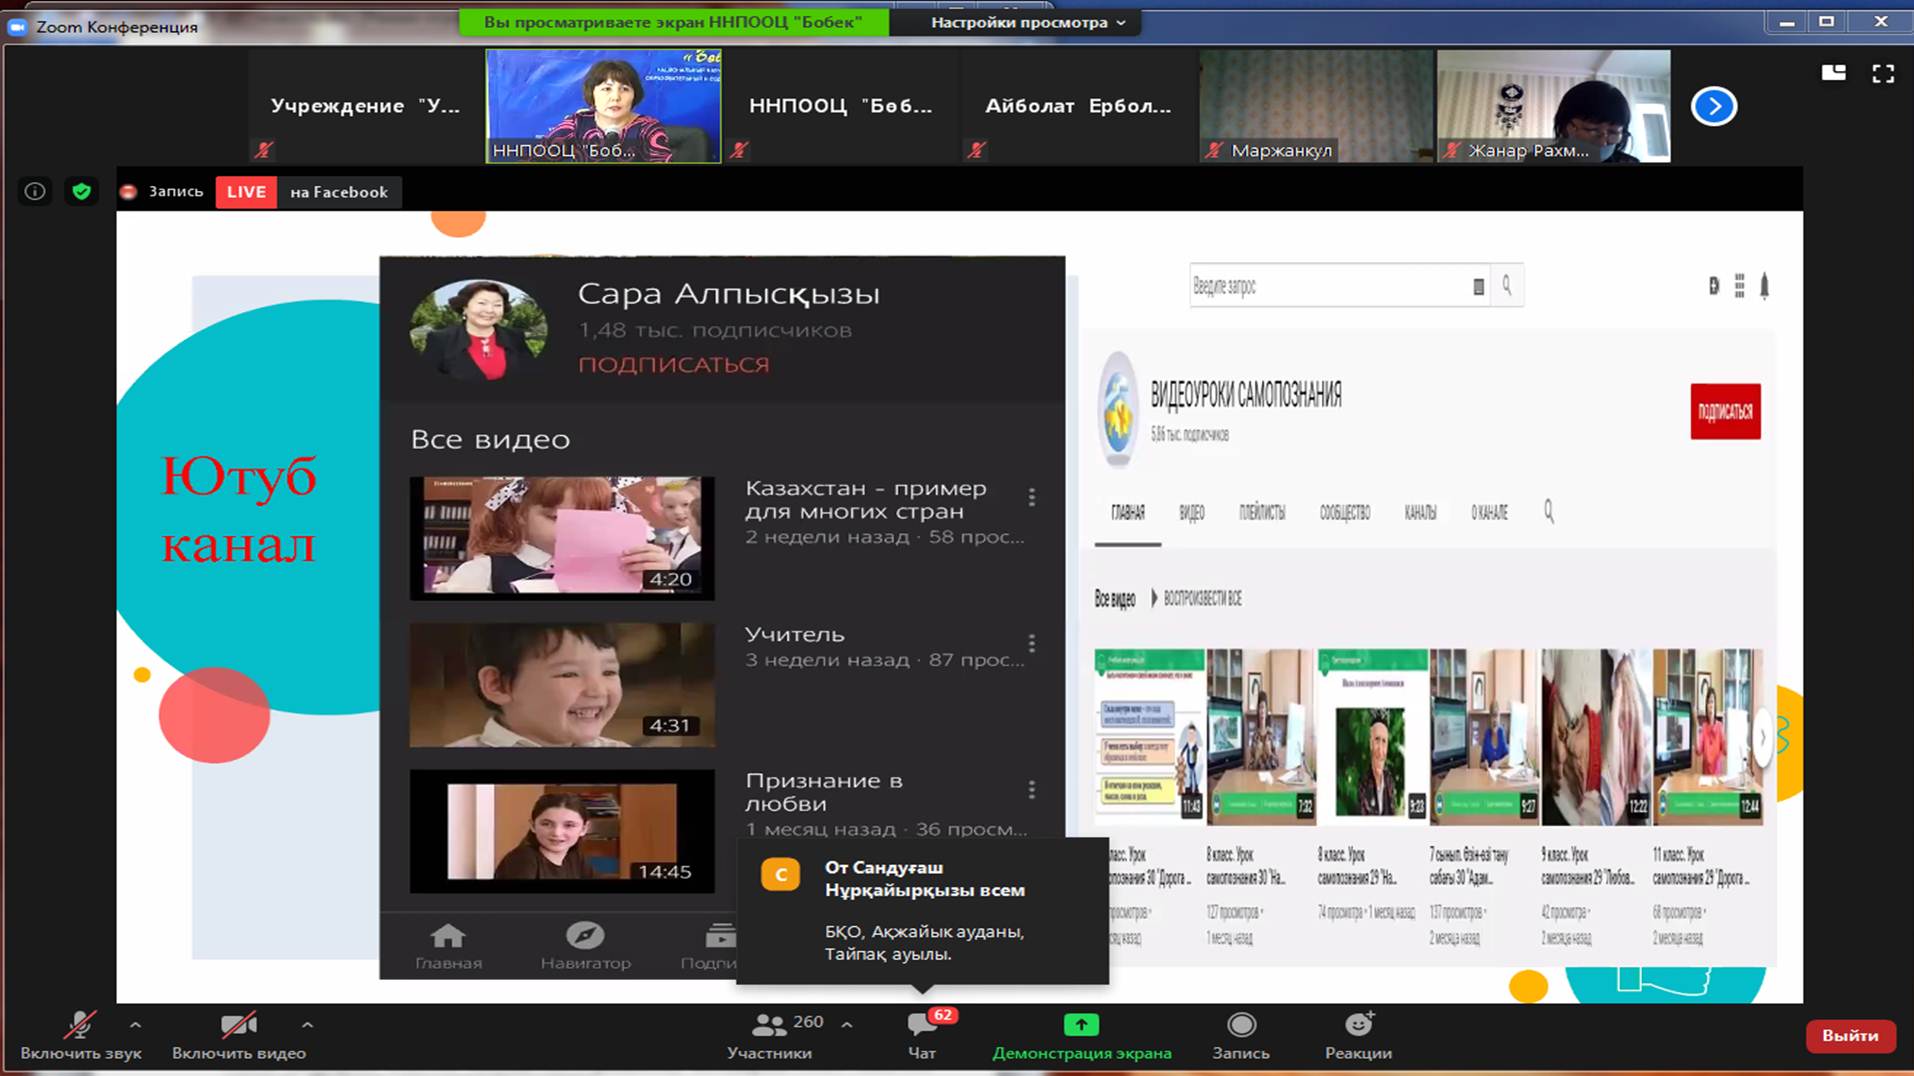Select СООБЩЕСТВО channel tab

click(1344, 513)
